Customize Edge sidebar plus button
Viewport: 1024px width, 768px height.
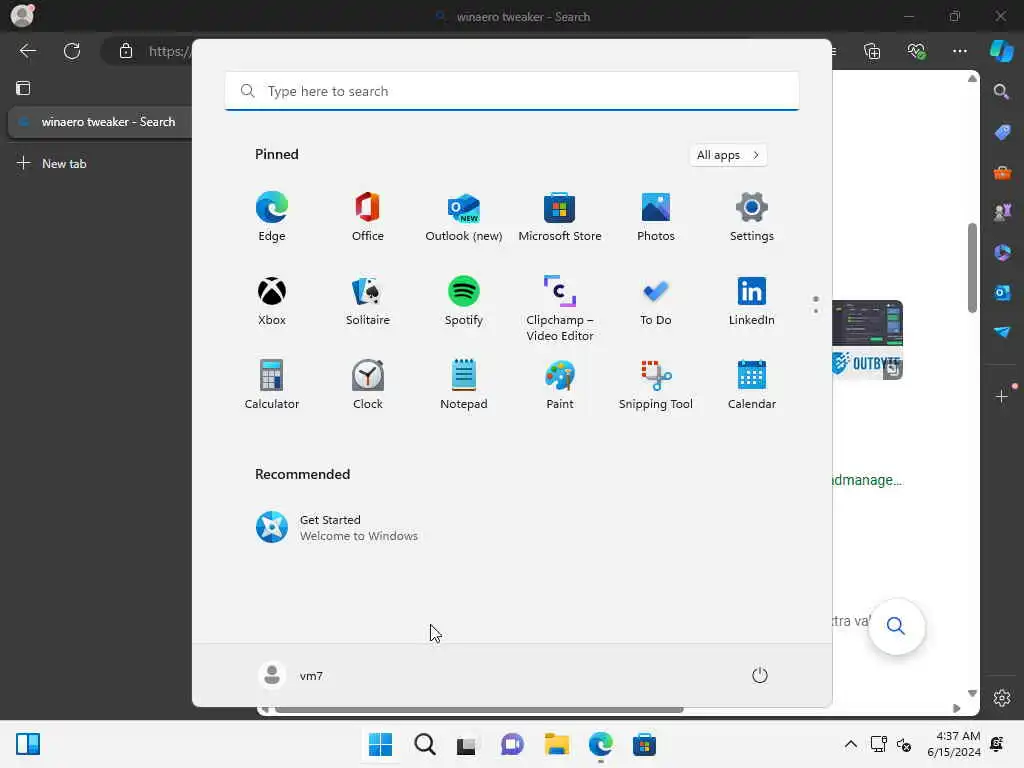tap(1002, 396)
